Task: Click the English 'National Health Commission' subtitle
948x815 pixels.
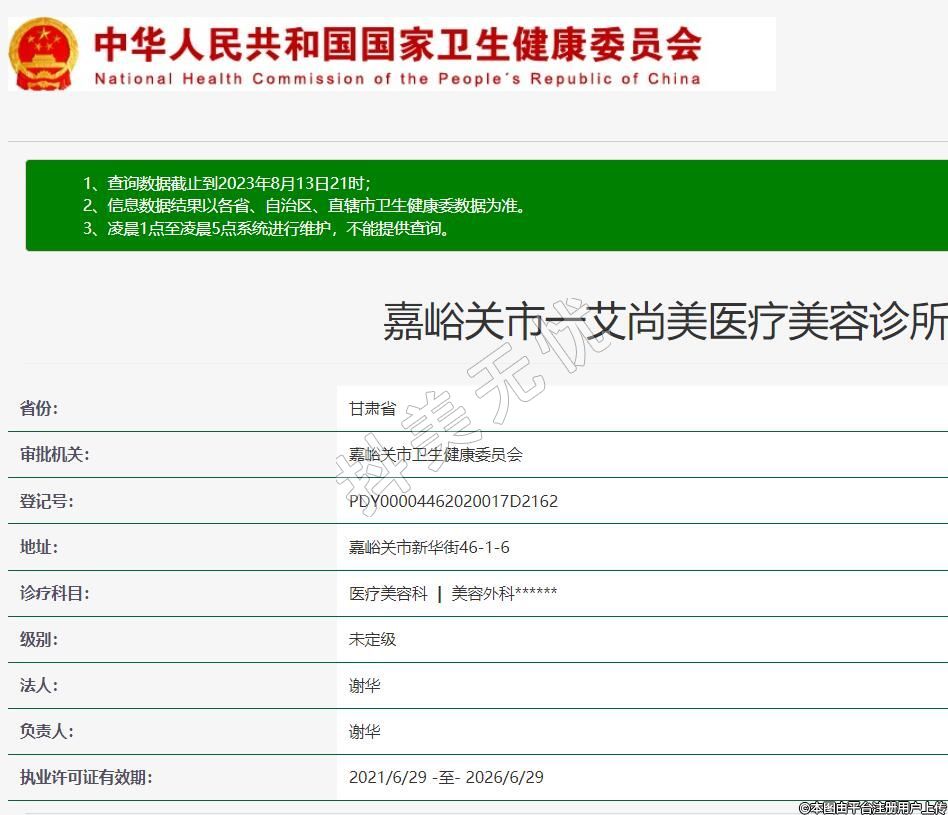Action: click(397, 79)
